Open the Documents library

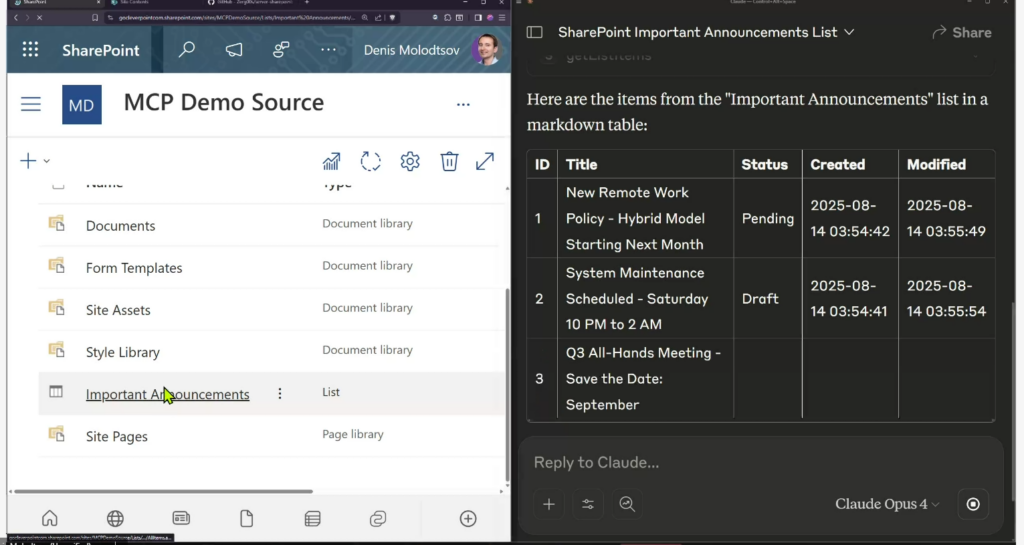click(x=121, y=226)
